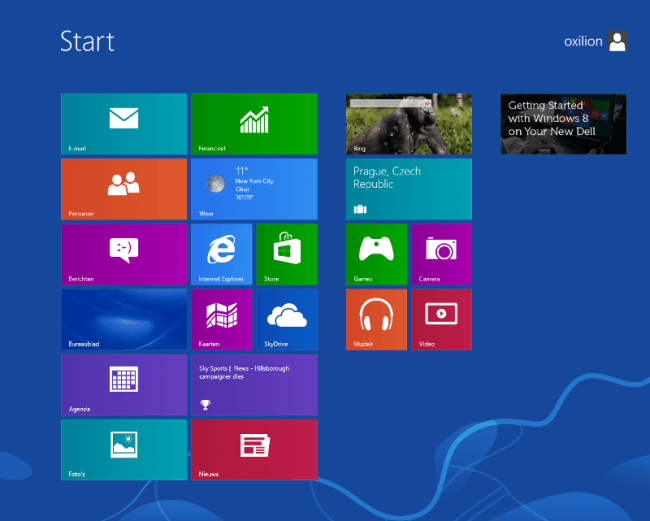Open the Store tile
The width and height of the screenshot is (650, 521).
point(287,254)
